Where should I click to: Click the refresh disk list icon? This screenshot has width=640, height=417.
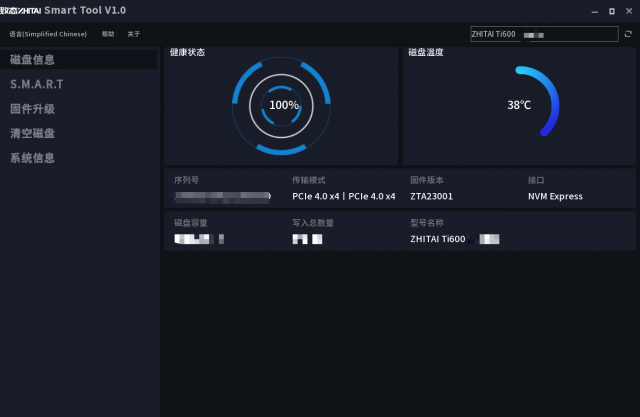coord(628,34)
